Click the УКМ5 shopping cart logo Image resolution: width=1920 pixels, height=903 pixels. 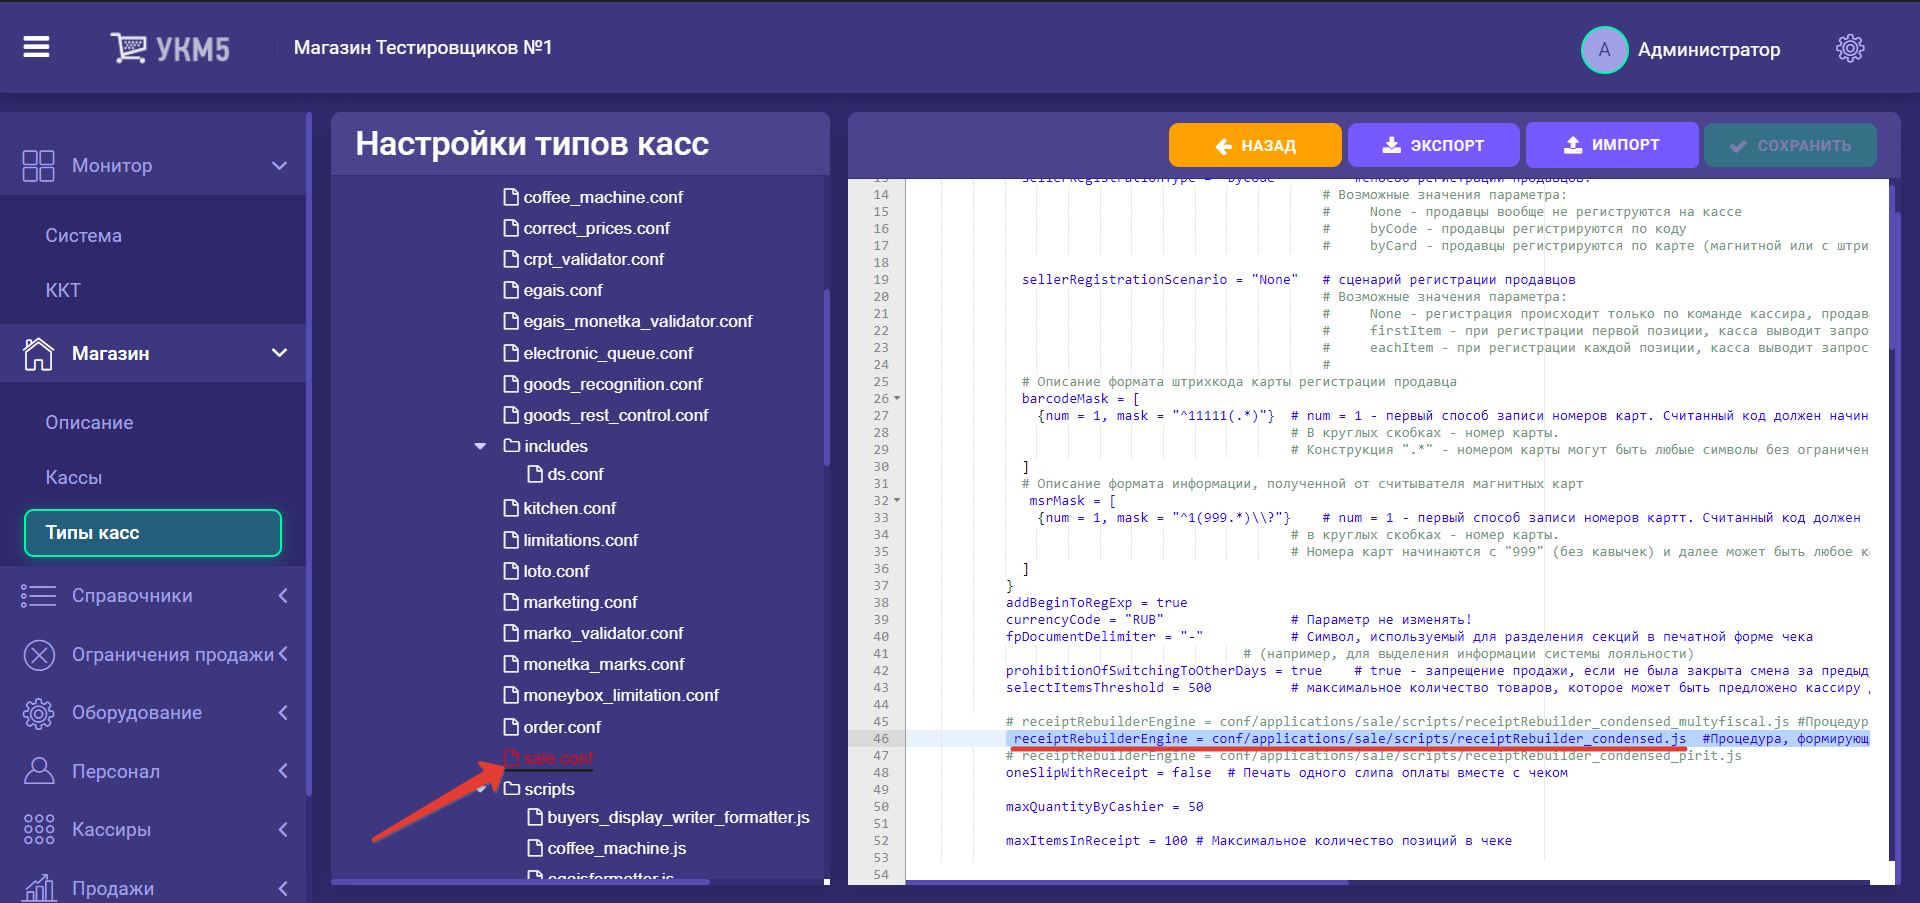point(170,48)
